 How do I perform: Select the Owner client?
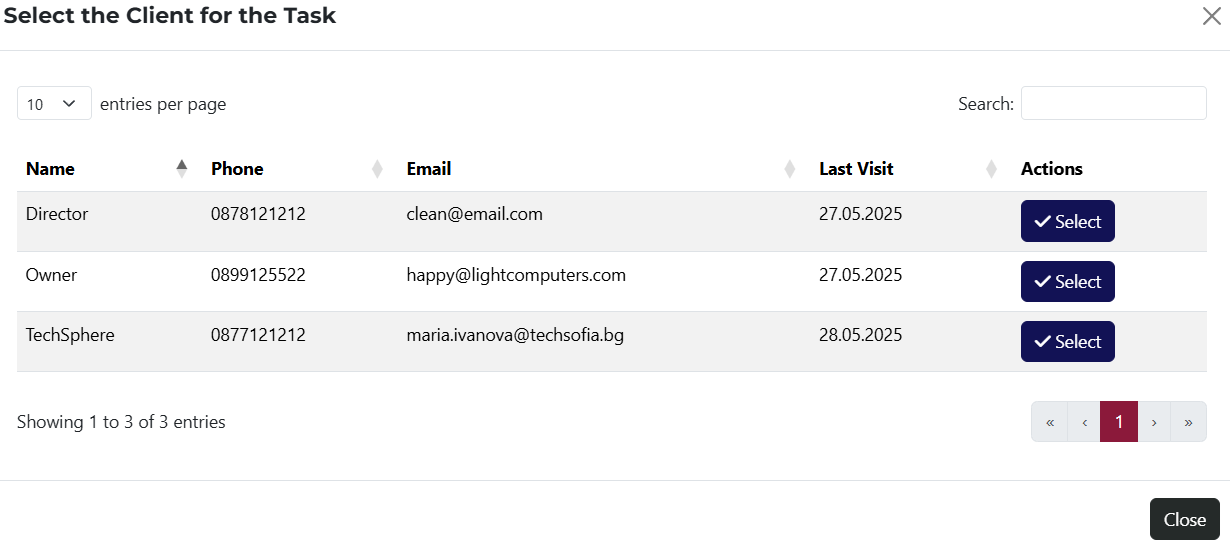[x=1067, y=282]
